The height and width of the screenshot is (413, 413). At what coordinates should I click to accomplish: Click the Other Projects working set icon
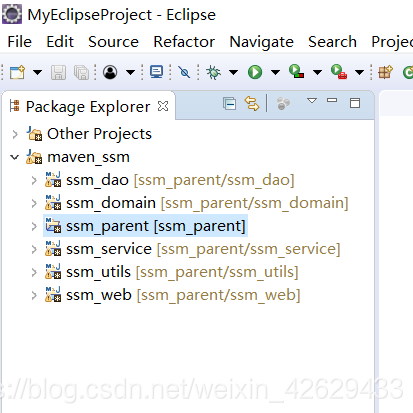click(x=34, y=134)
